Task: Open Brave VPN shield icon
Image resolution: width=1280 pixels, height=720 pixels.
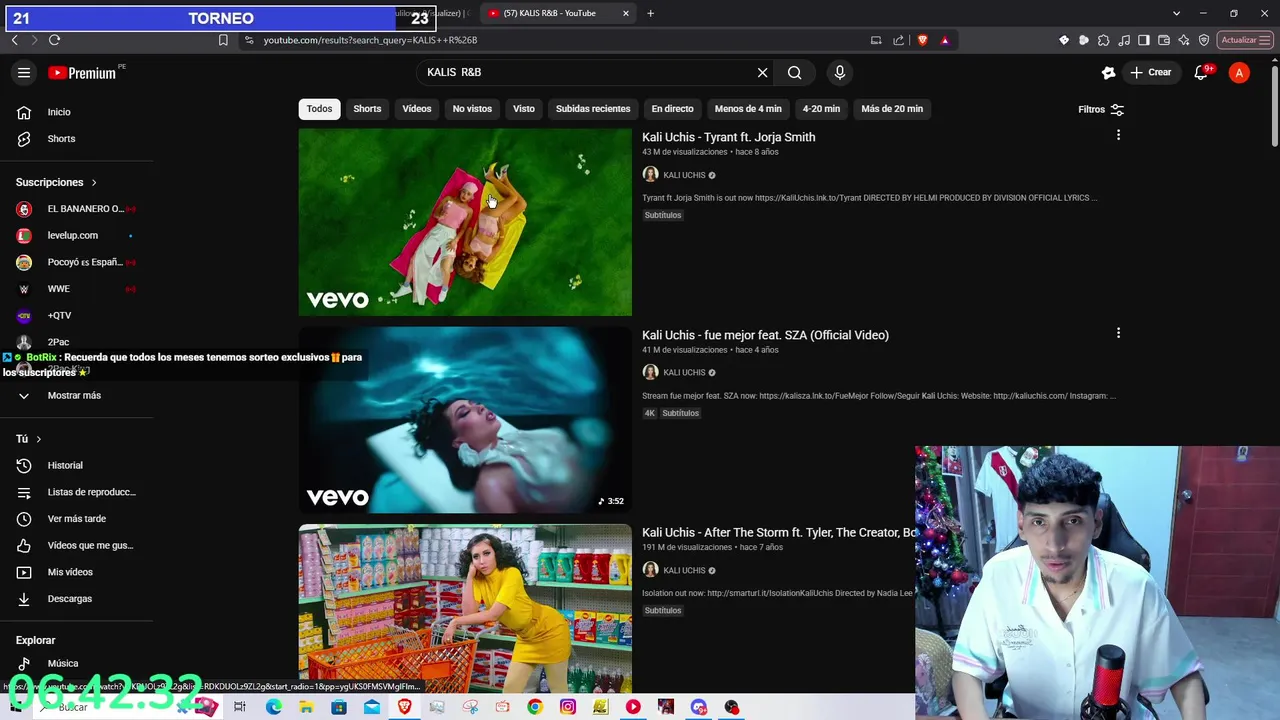Action: [x=1204, y=40]
